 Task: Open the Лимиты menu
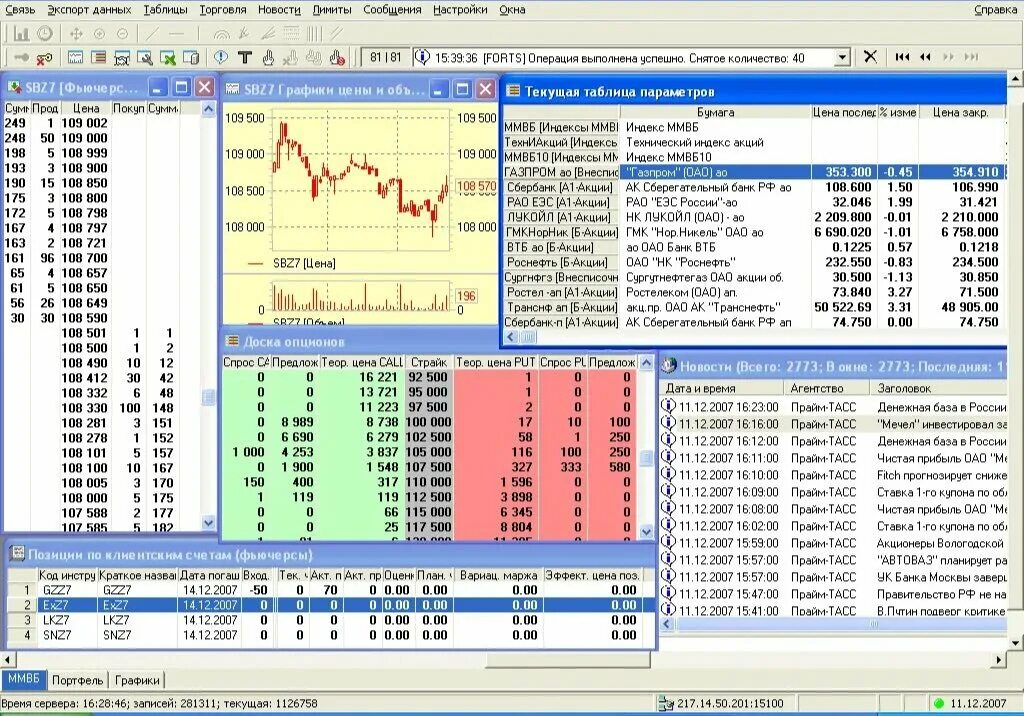332,10
